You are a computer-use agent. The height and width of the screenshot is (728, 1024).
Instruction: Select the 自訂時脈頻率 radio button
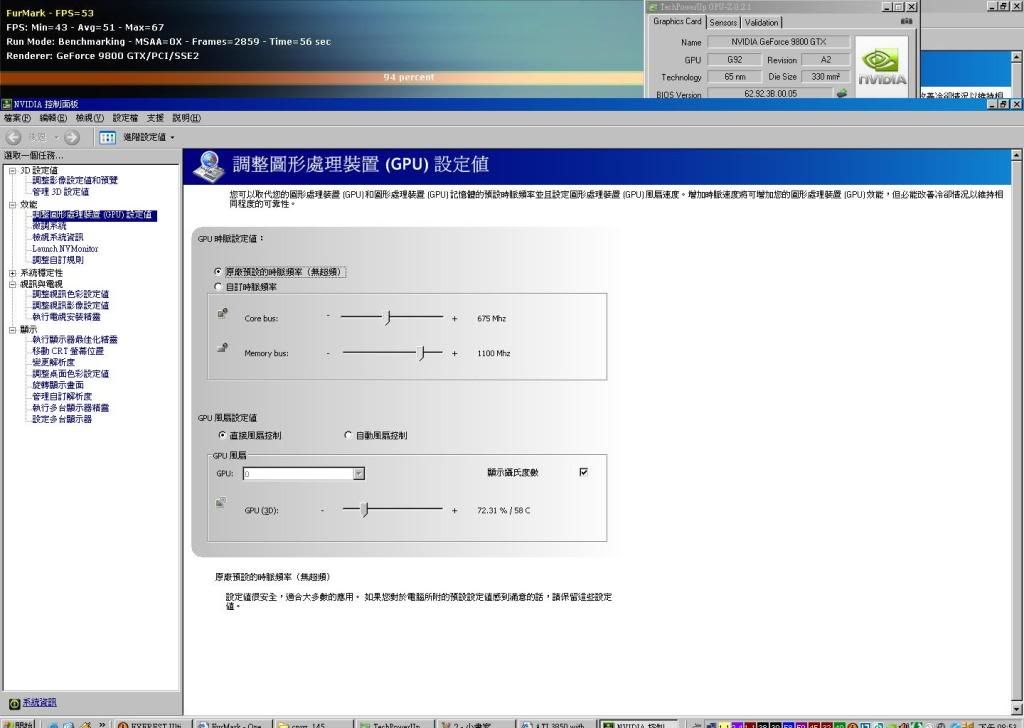(219, 287)
